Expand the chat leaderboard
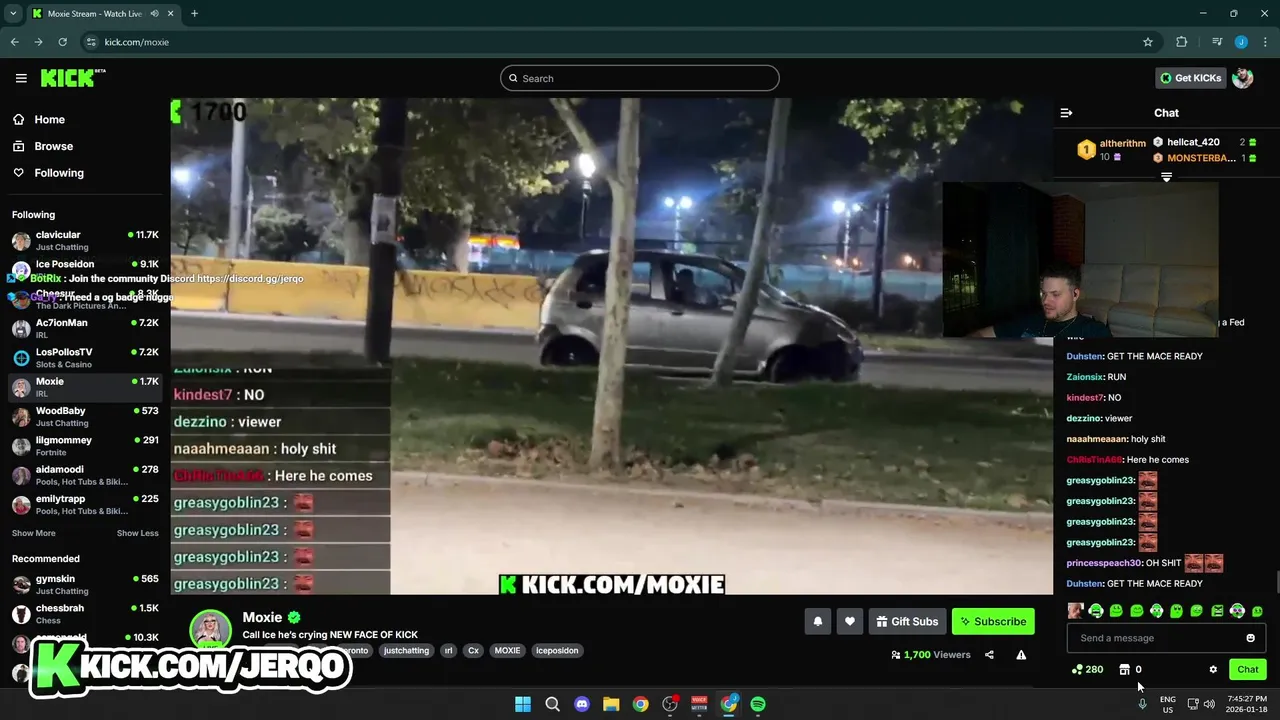 (1166, 177)
